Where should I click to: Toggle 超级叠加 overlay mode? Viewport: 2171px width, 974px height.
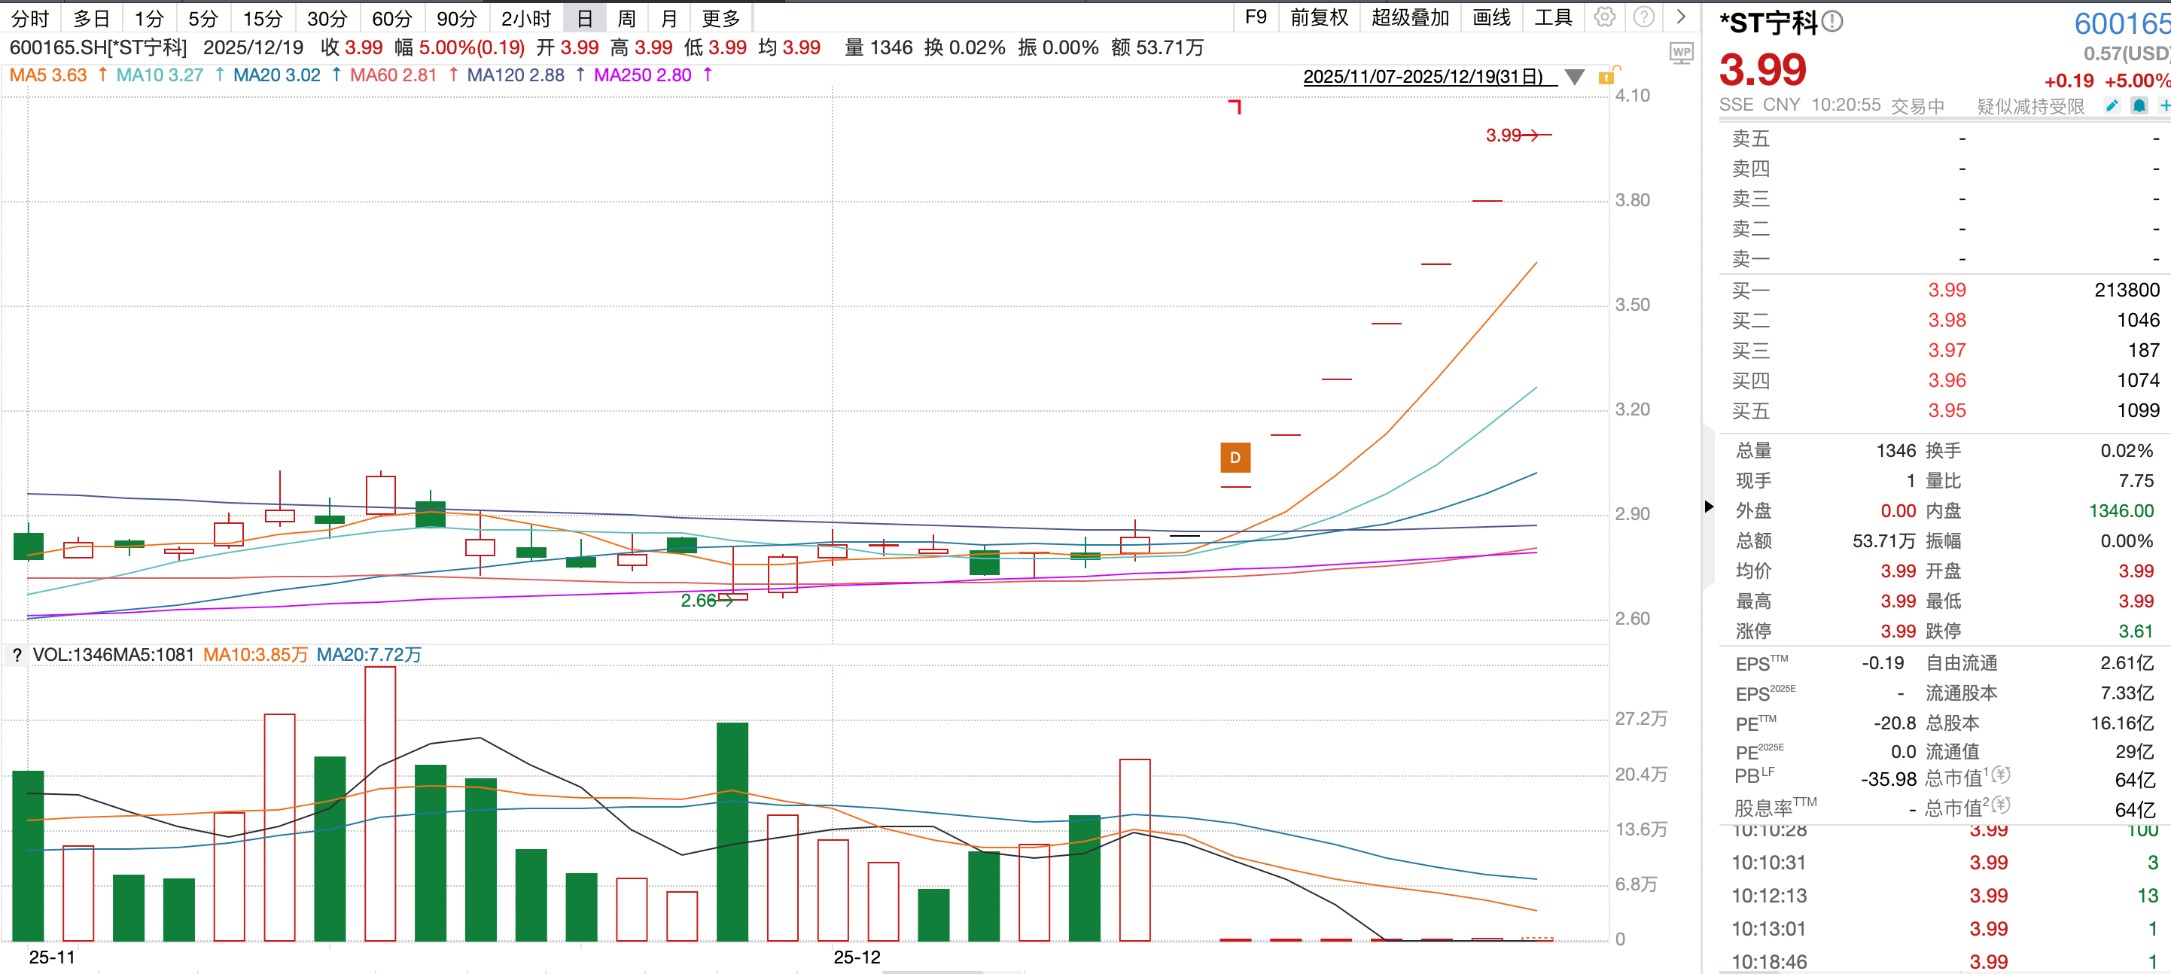point(1410,17)
